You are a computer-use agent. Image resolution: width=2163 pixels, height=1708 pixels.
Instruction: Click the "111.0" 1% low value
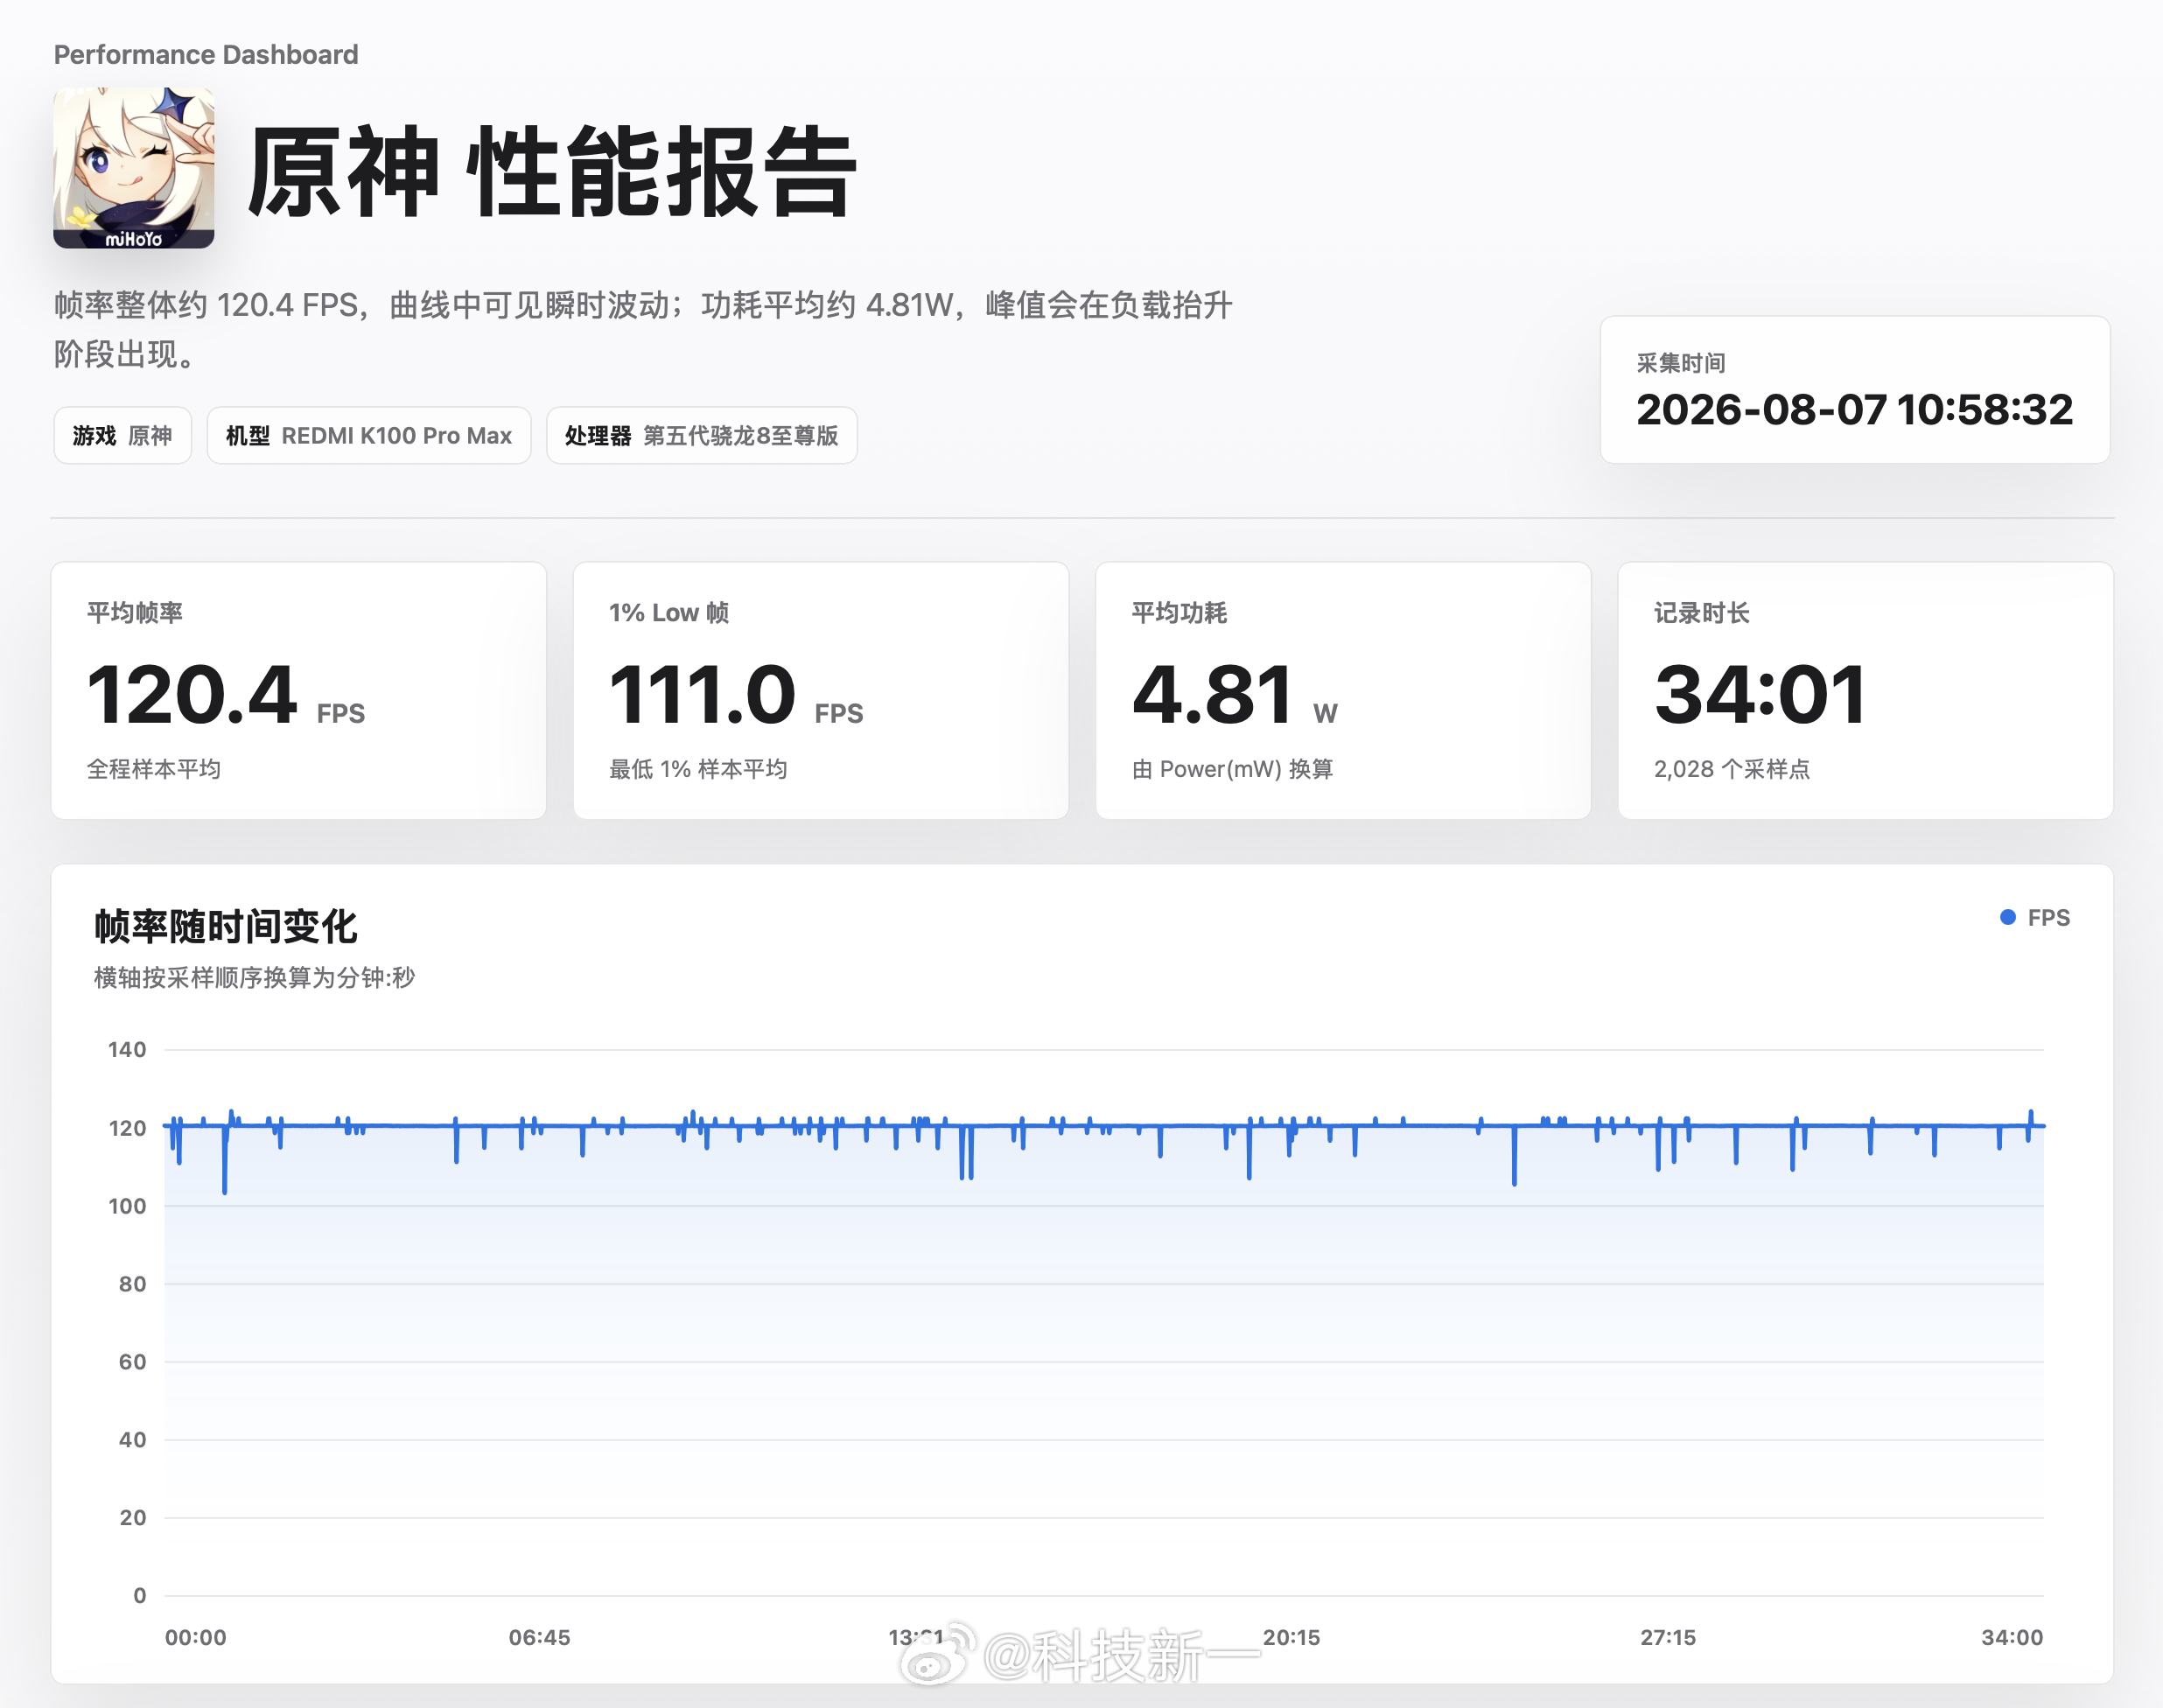702,694
